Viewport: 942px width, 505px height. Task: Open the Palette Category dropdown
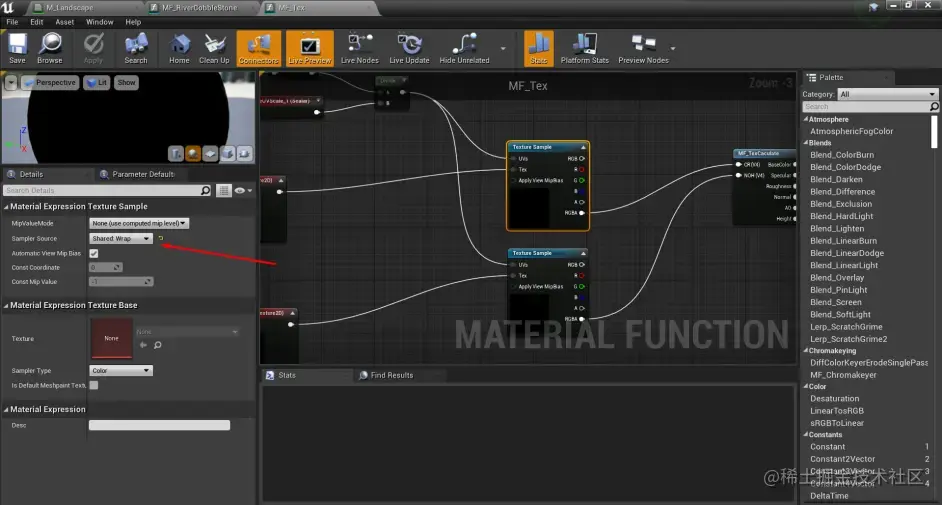click(887, 94)
